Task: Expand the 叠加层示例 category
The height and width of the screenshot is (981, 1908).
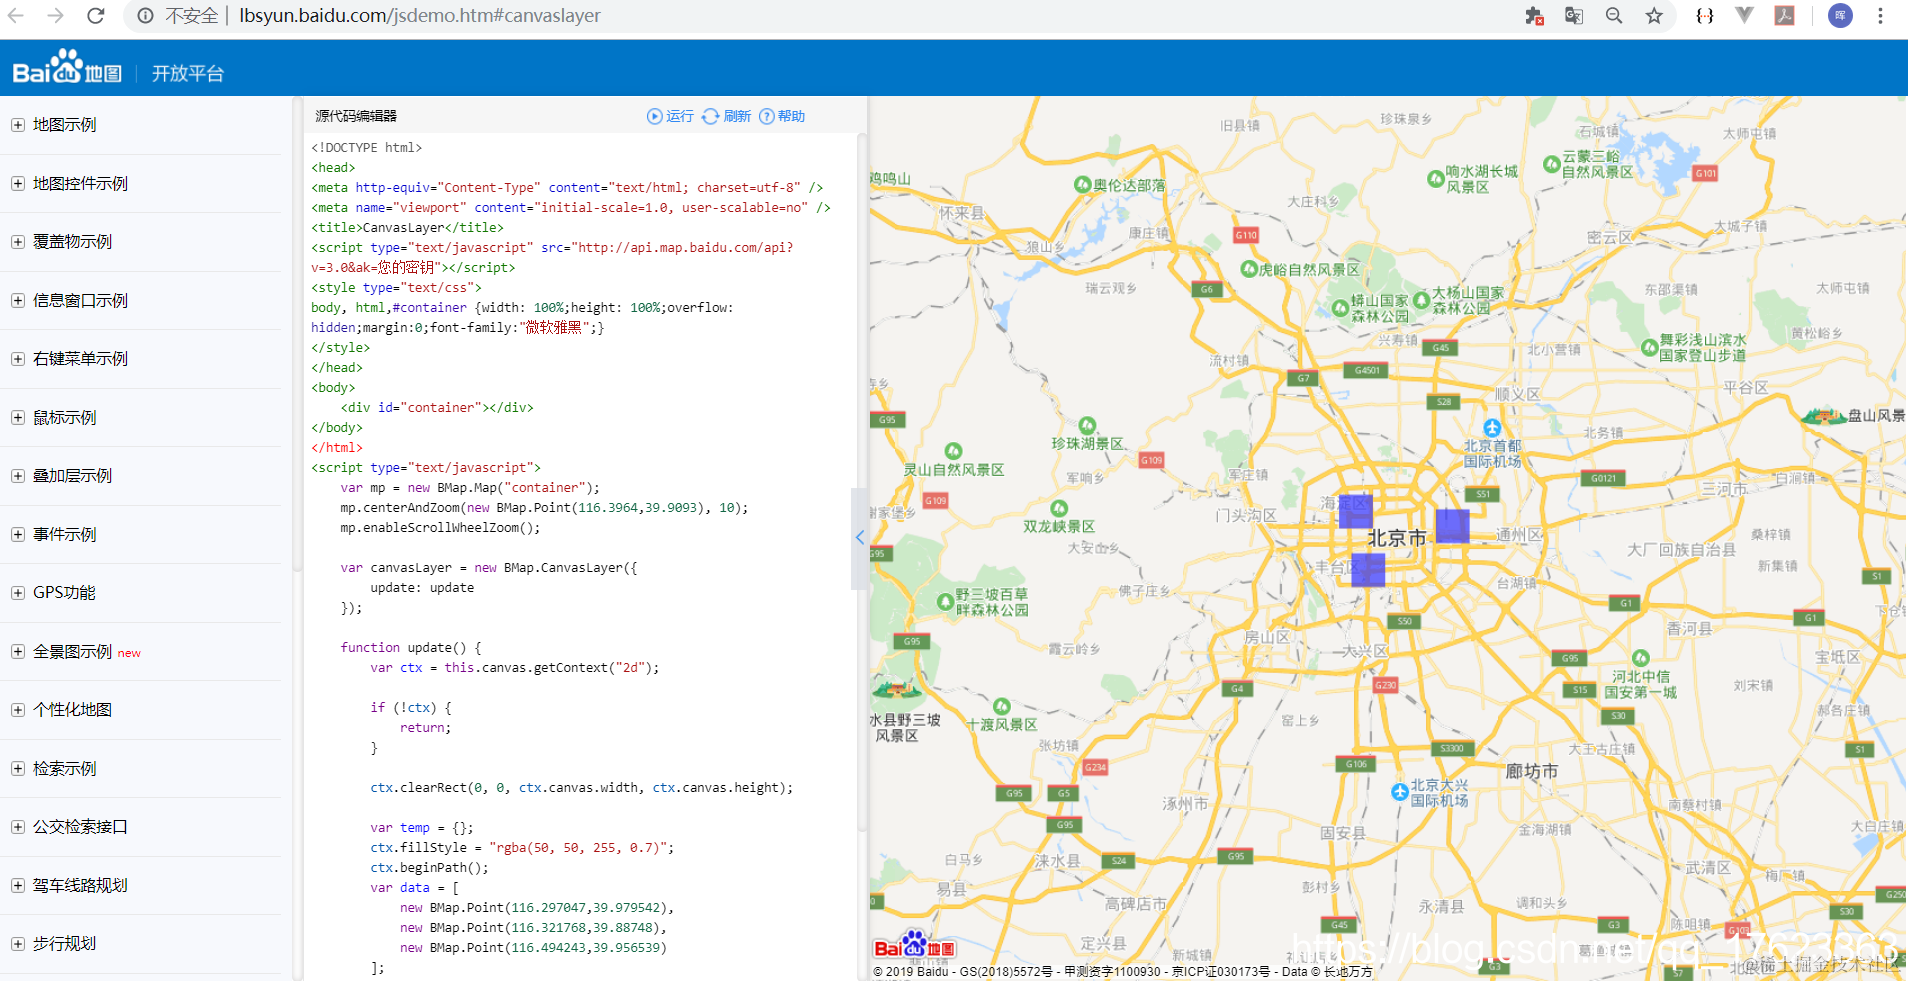Action: (18, 476)
